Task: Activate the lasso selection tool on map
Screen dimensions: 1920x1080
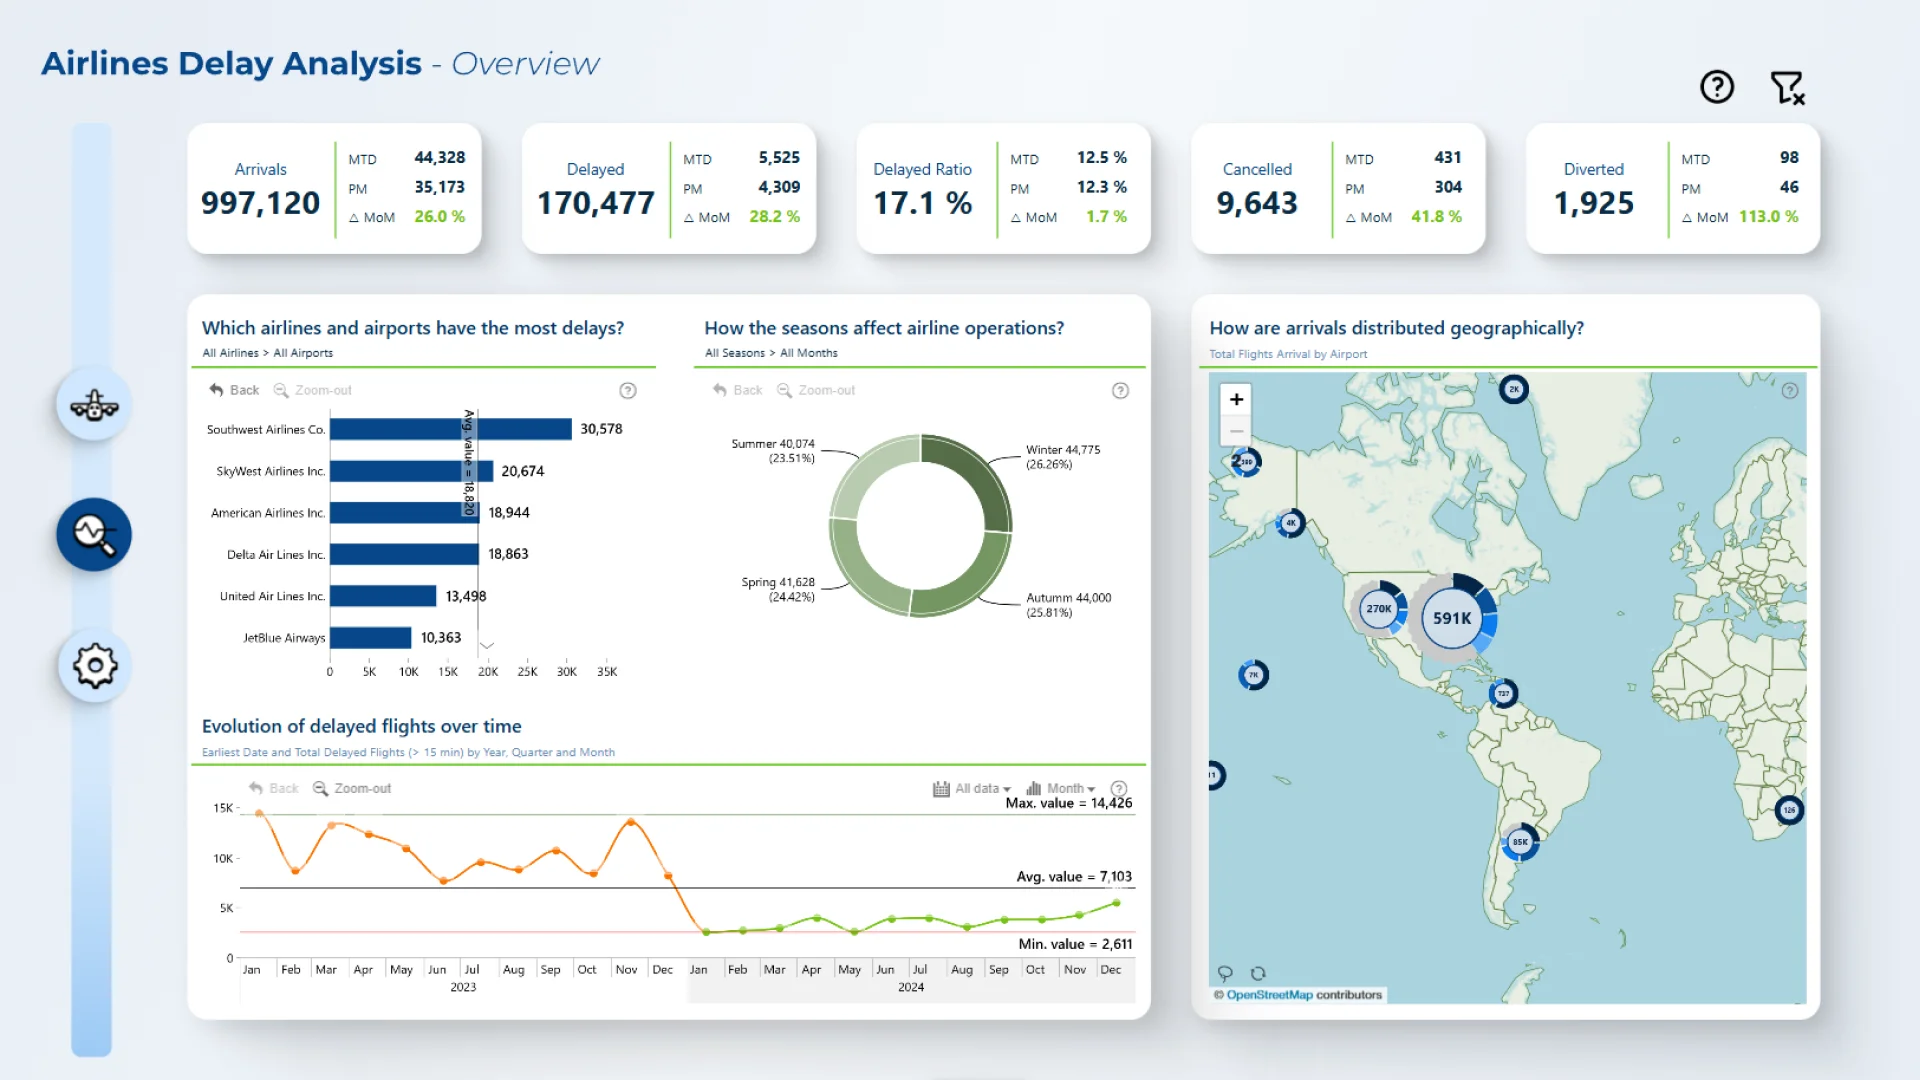Action: (1225, 973)
